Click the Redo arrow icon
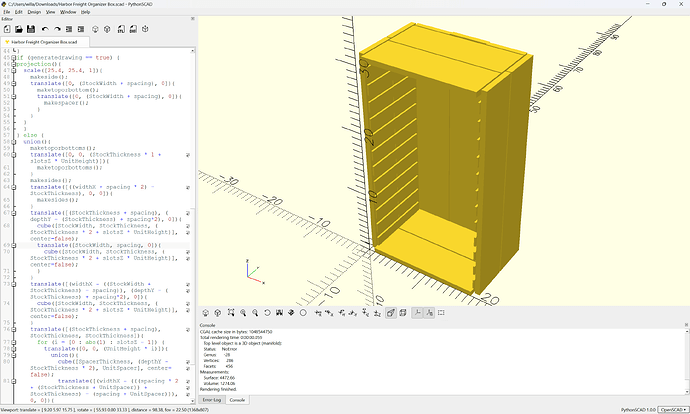Viewport: 690px width, 414px height. click(57, 29)
